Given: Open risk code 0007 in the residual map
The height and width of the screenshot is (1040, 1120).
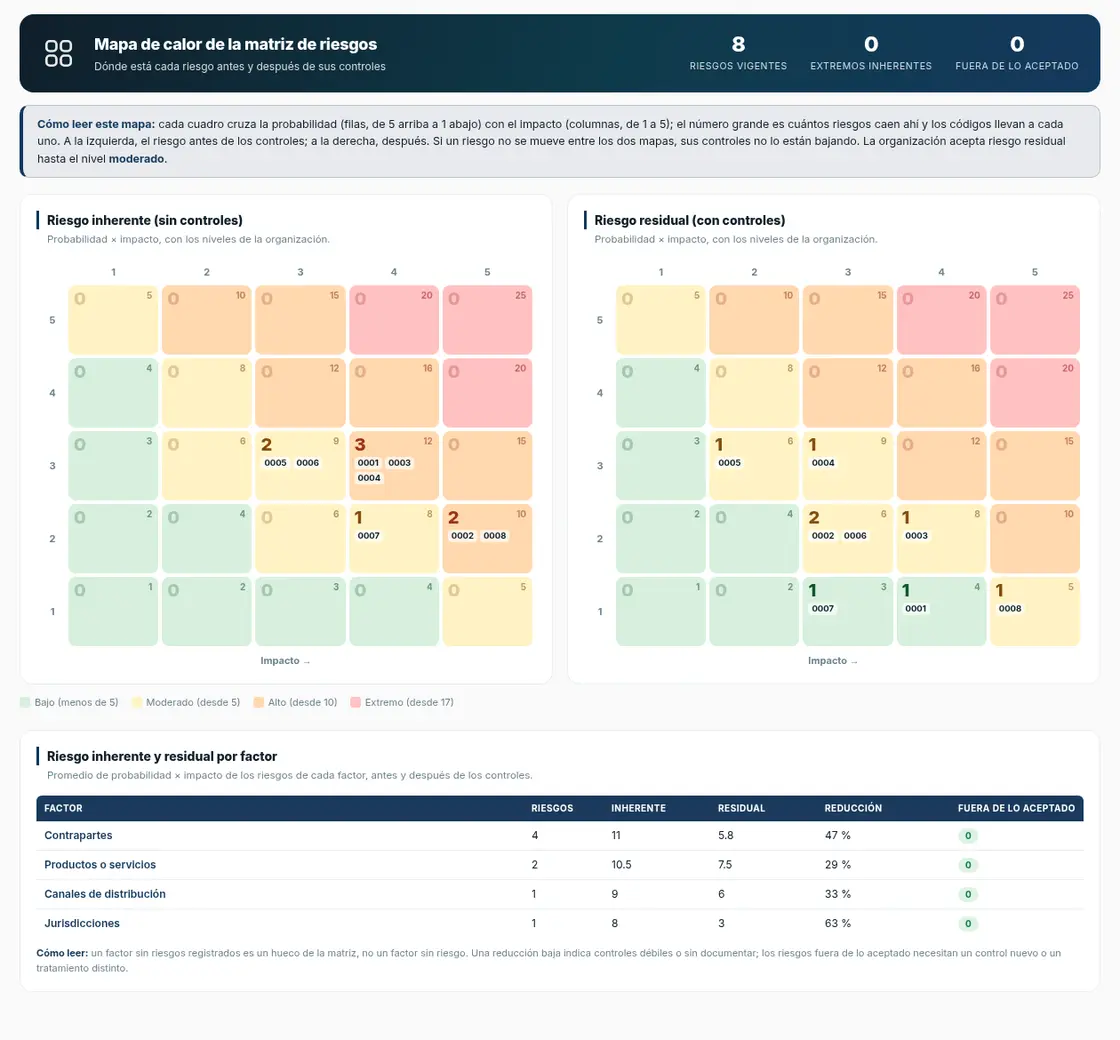Looking at the screenshot, I should tap(823, 609).
